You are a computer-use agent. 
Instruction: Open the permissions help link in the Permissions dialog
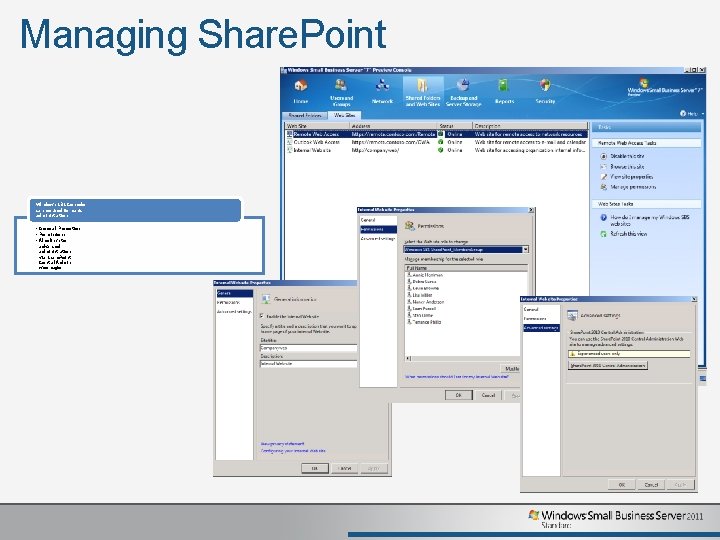457,377
